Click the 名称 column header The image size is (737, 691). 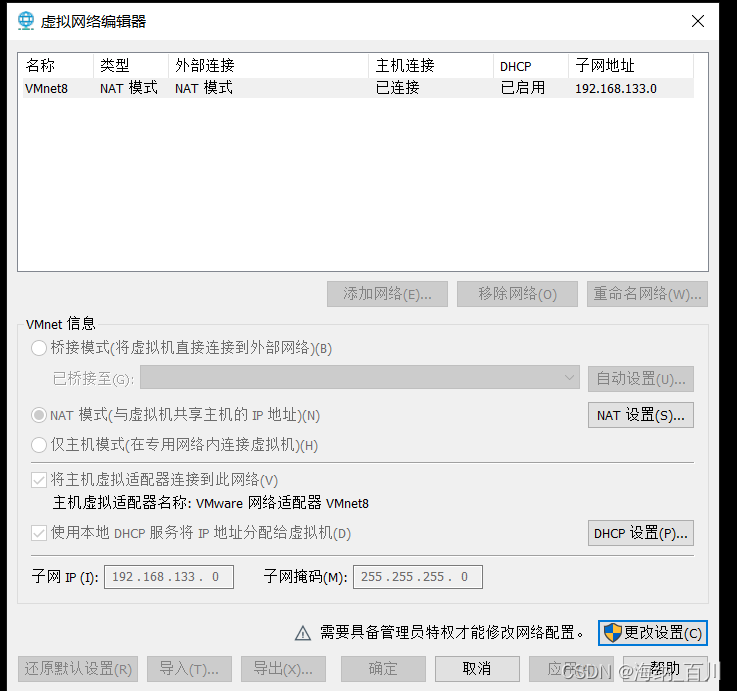56,65
